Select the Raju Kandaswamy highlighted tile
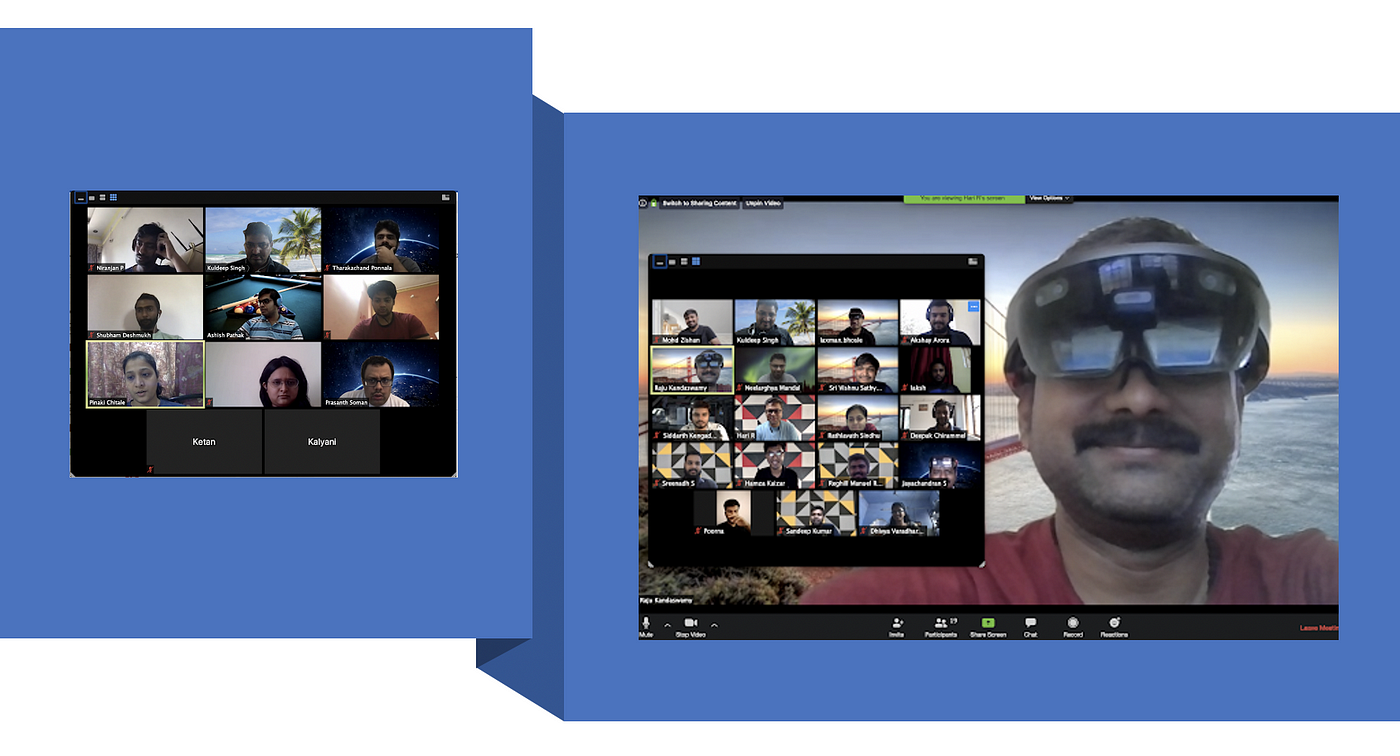Viewport: 1400px width, 756px height. coord(692,370)
